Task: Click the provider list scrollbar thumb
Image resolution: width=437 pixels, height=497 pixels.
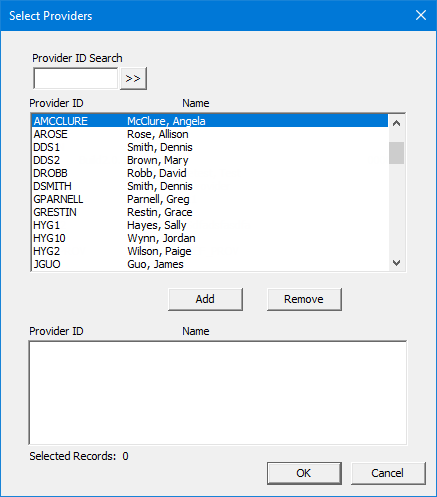Action: (x=396, y=153)
